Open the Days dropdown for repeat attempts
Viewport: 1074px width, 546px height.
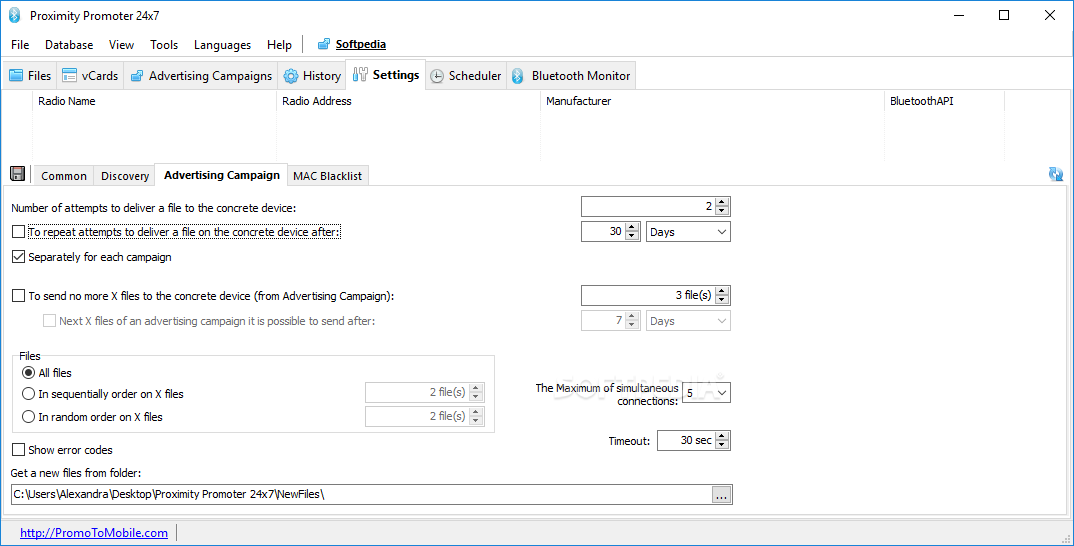[x=688, y=232]
